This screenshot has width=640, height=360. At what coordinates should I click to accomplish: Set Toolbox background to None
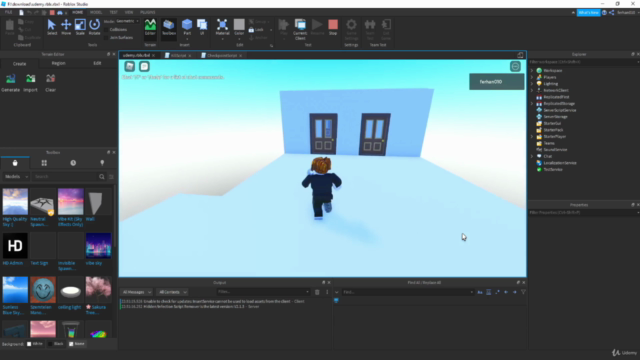tap(71, 344)
